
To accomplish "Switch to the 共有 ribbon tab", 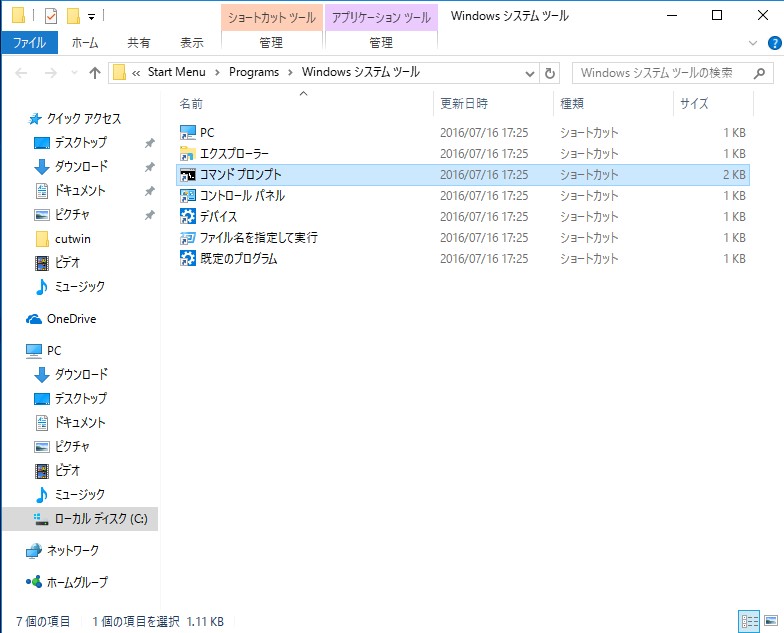I will click(x=138, y=43).
